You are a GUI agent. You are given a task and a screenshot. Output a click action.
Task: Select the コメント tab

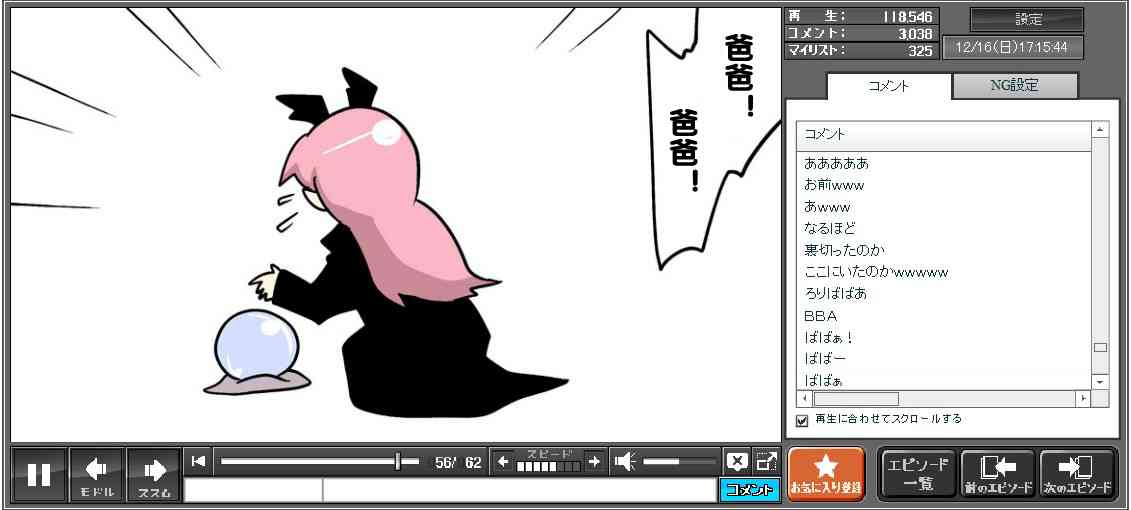888,86
